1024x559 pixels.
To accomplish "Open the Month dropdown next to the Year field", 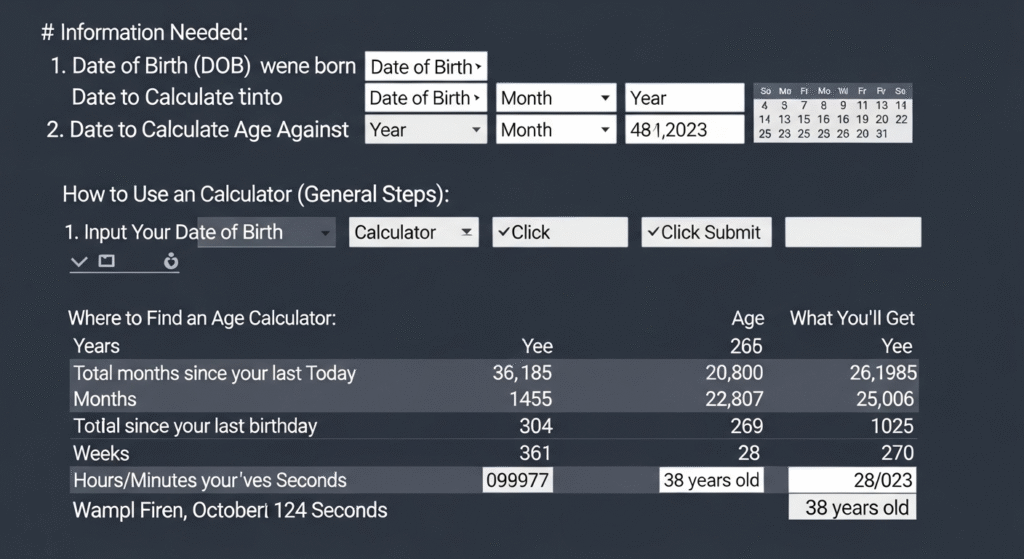I will coord(555,98).
